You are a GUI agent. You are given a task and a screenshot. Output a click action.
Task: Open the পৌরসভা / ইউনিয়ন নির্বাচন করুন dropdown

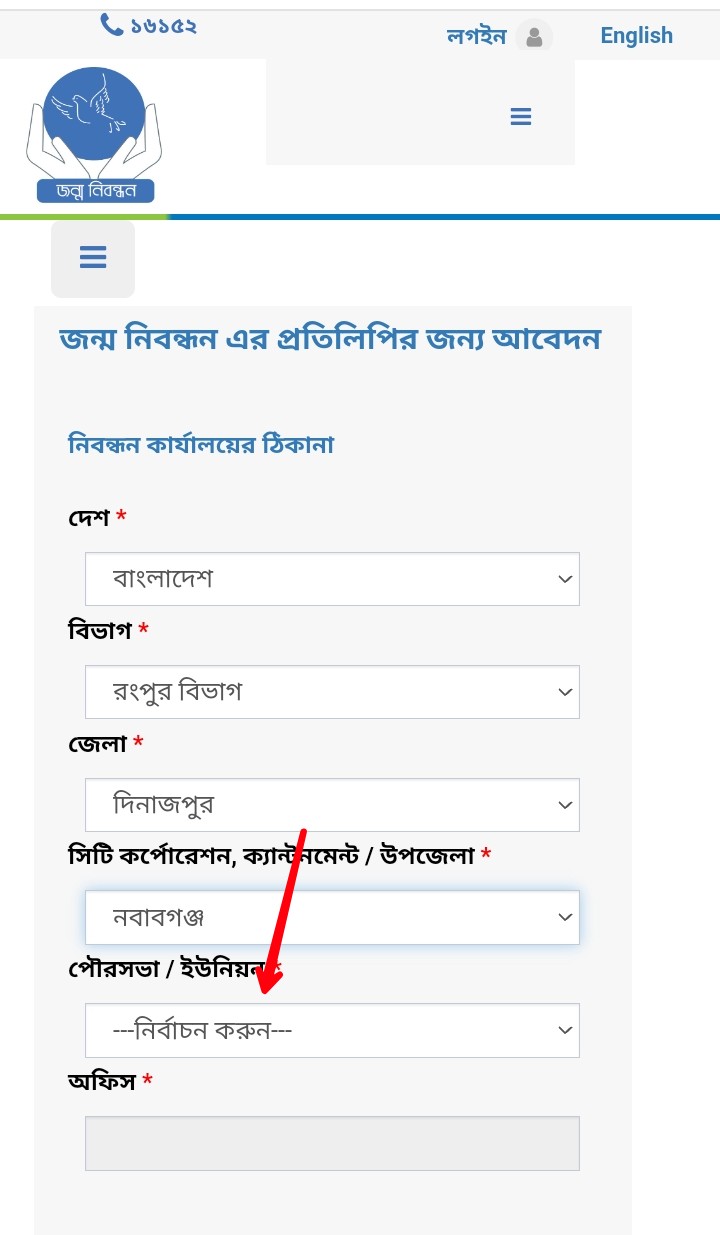(332, 1030)
